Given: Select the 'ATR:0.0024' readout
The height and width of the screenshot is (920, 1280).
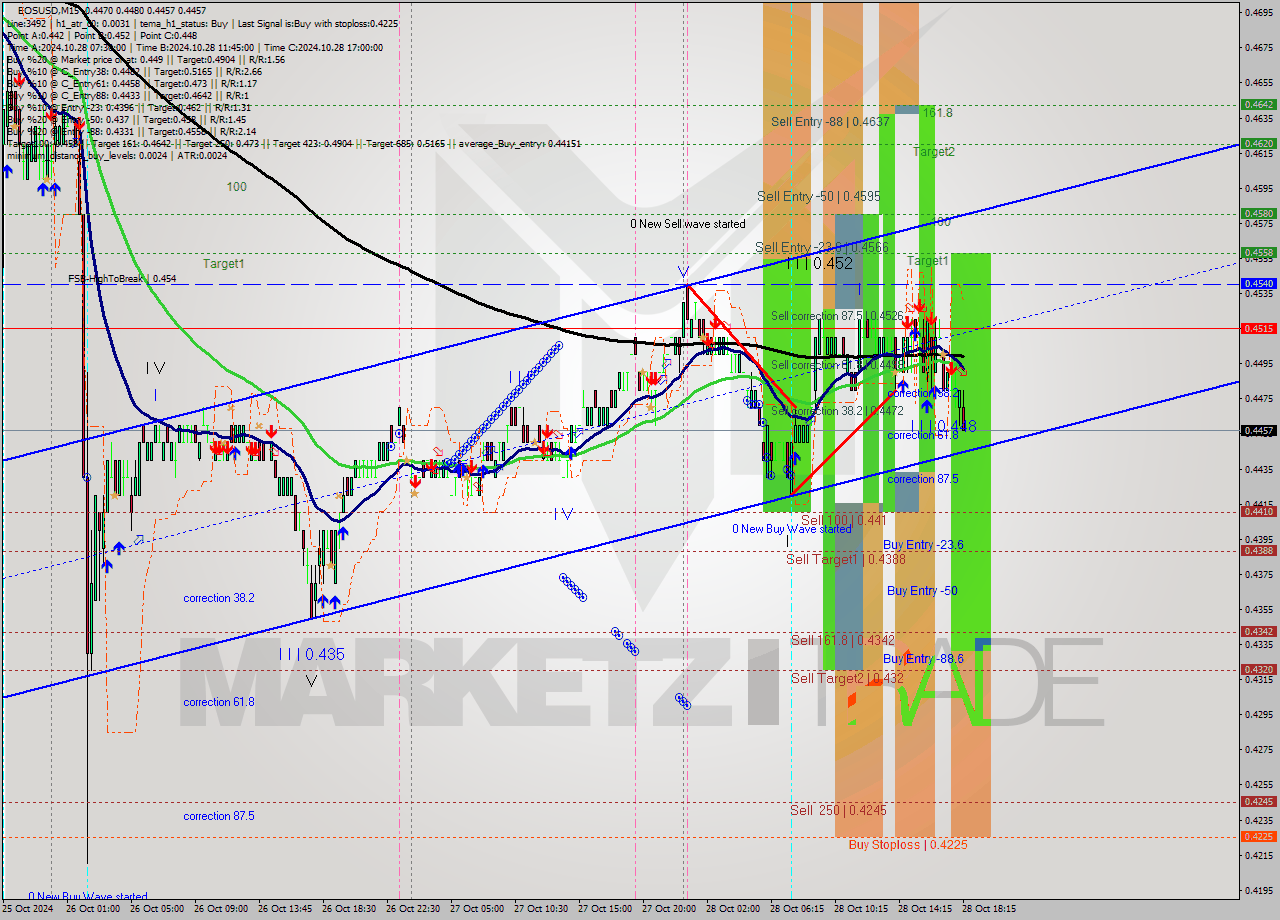Looking at the screenshot, I should pos(200,155).
